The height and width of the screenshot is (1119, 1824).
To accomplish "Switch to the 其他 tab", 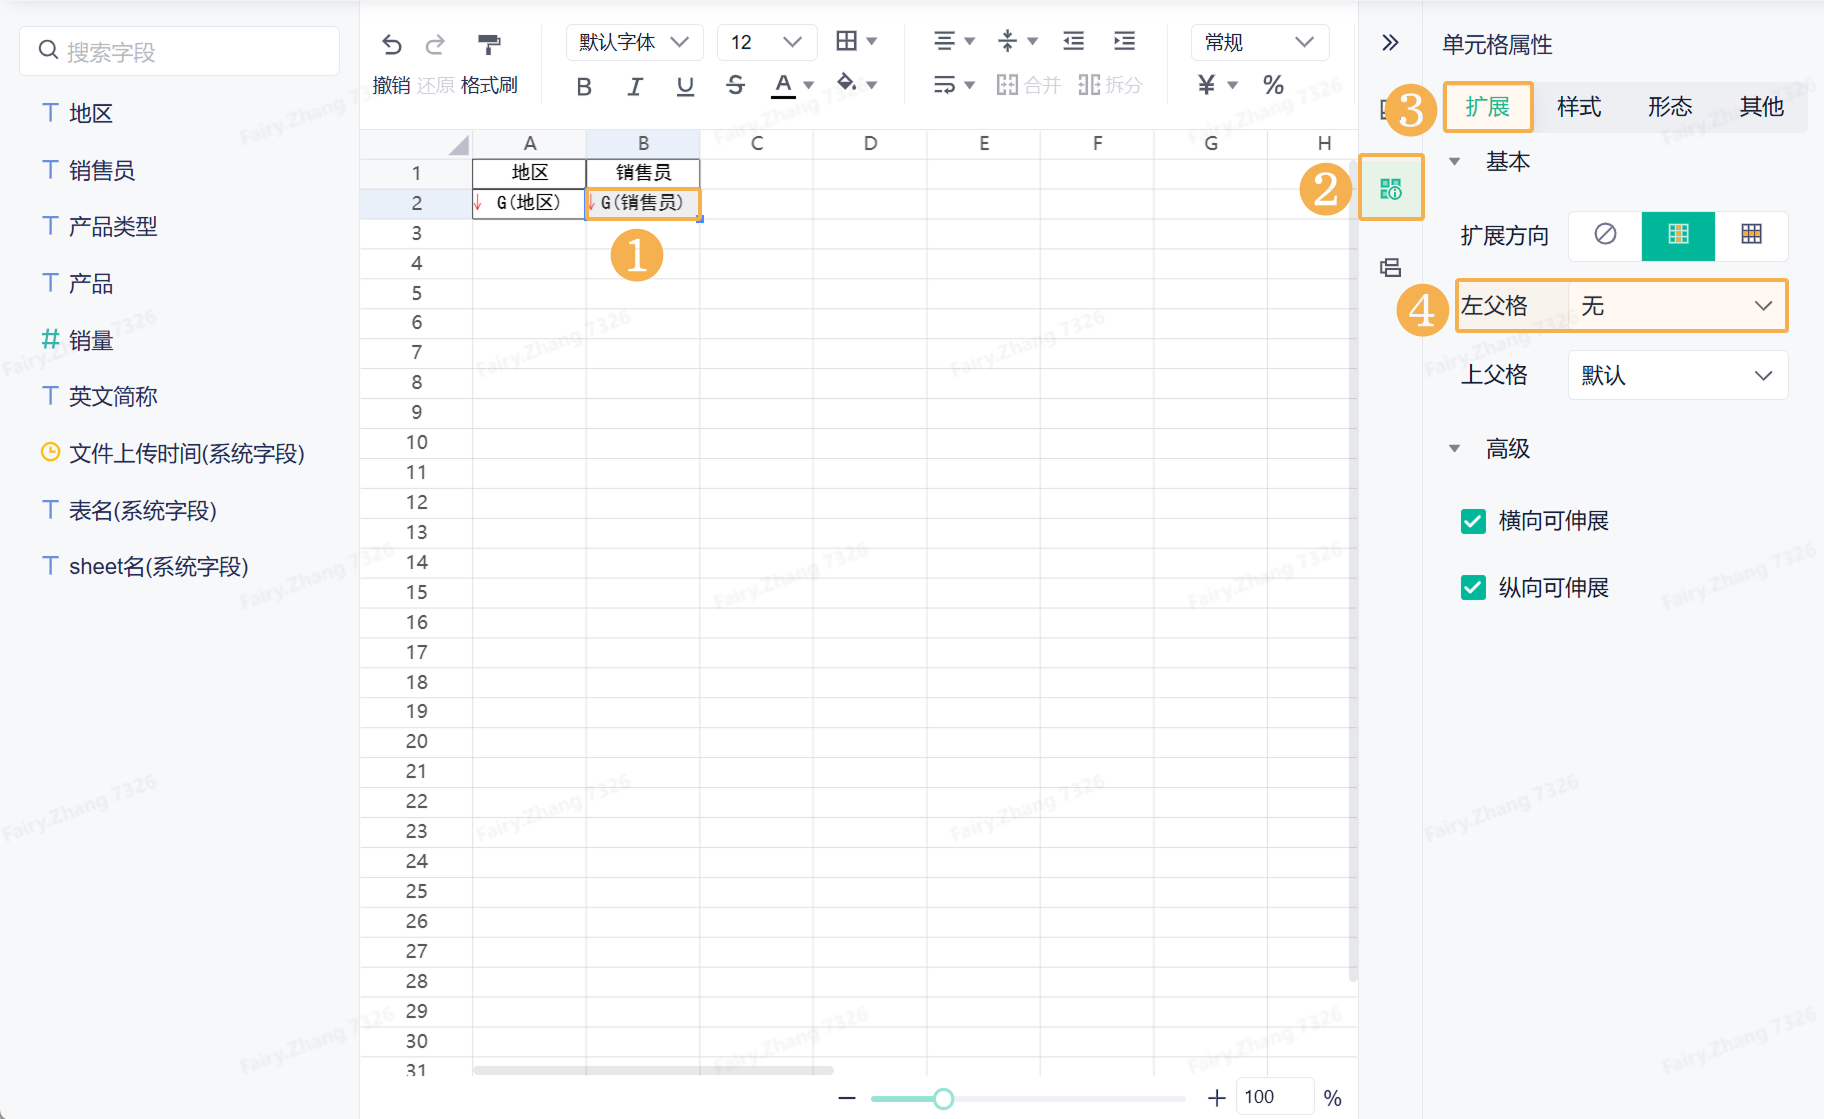I will point(1761,107).
